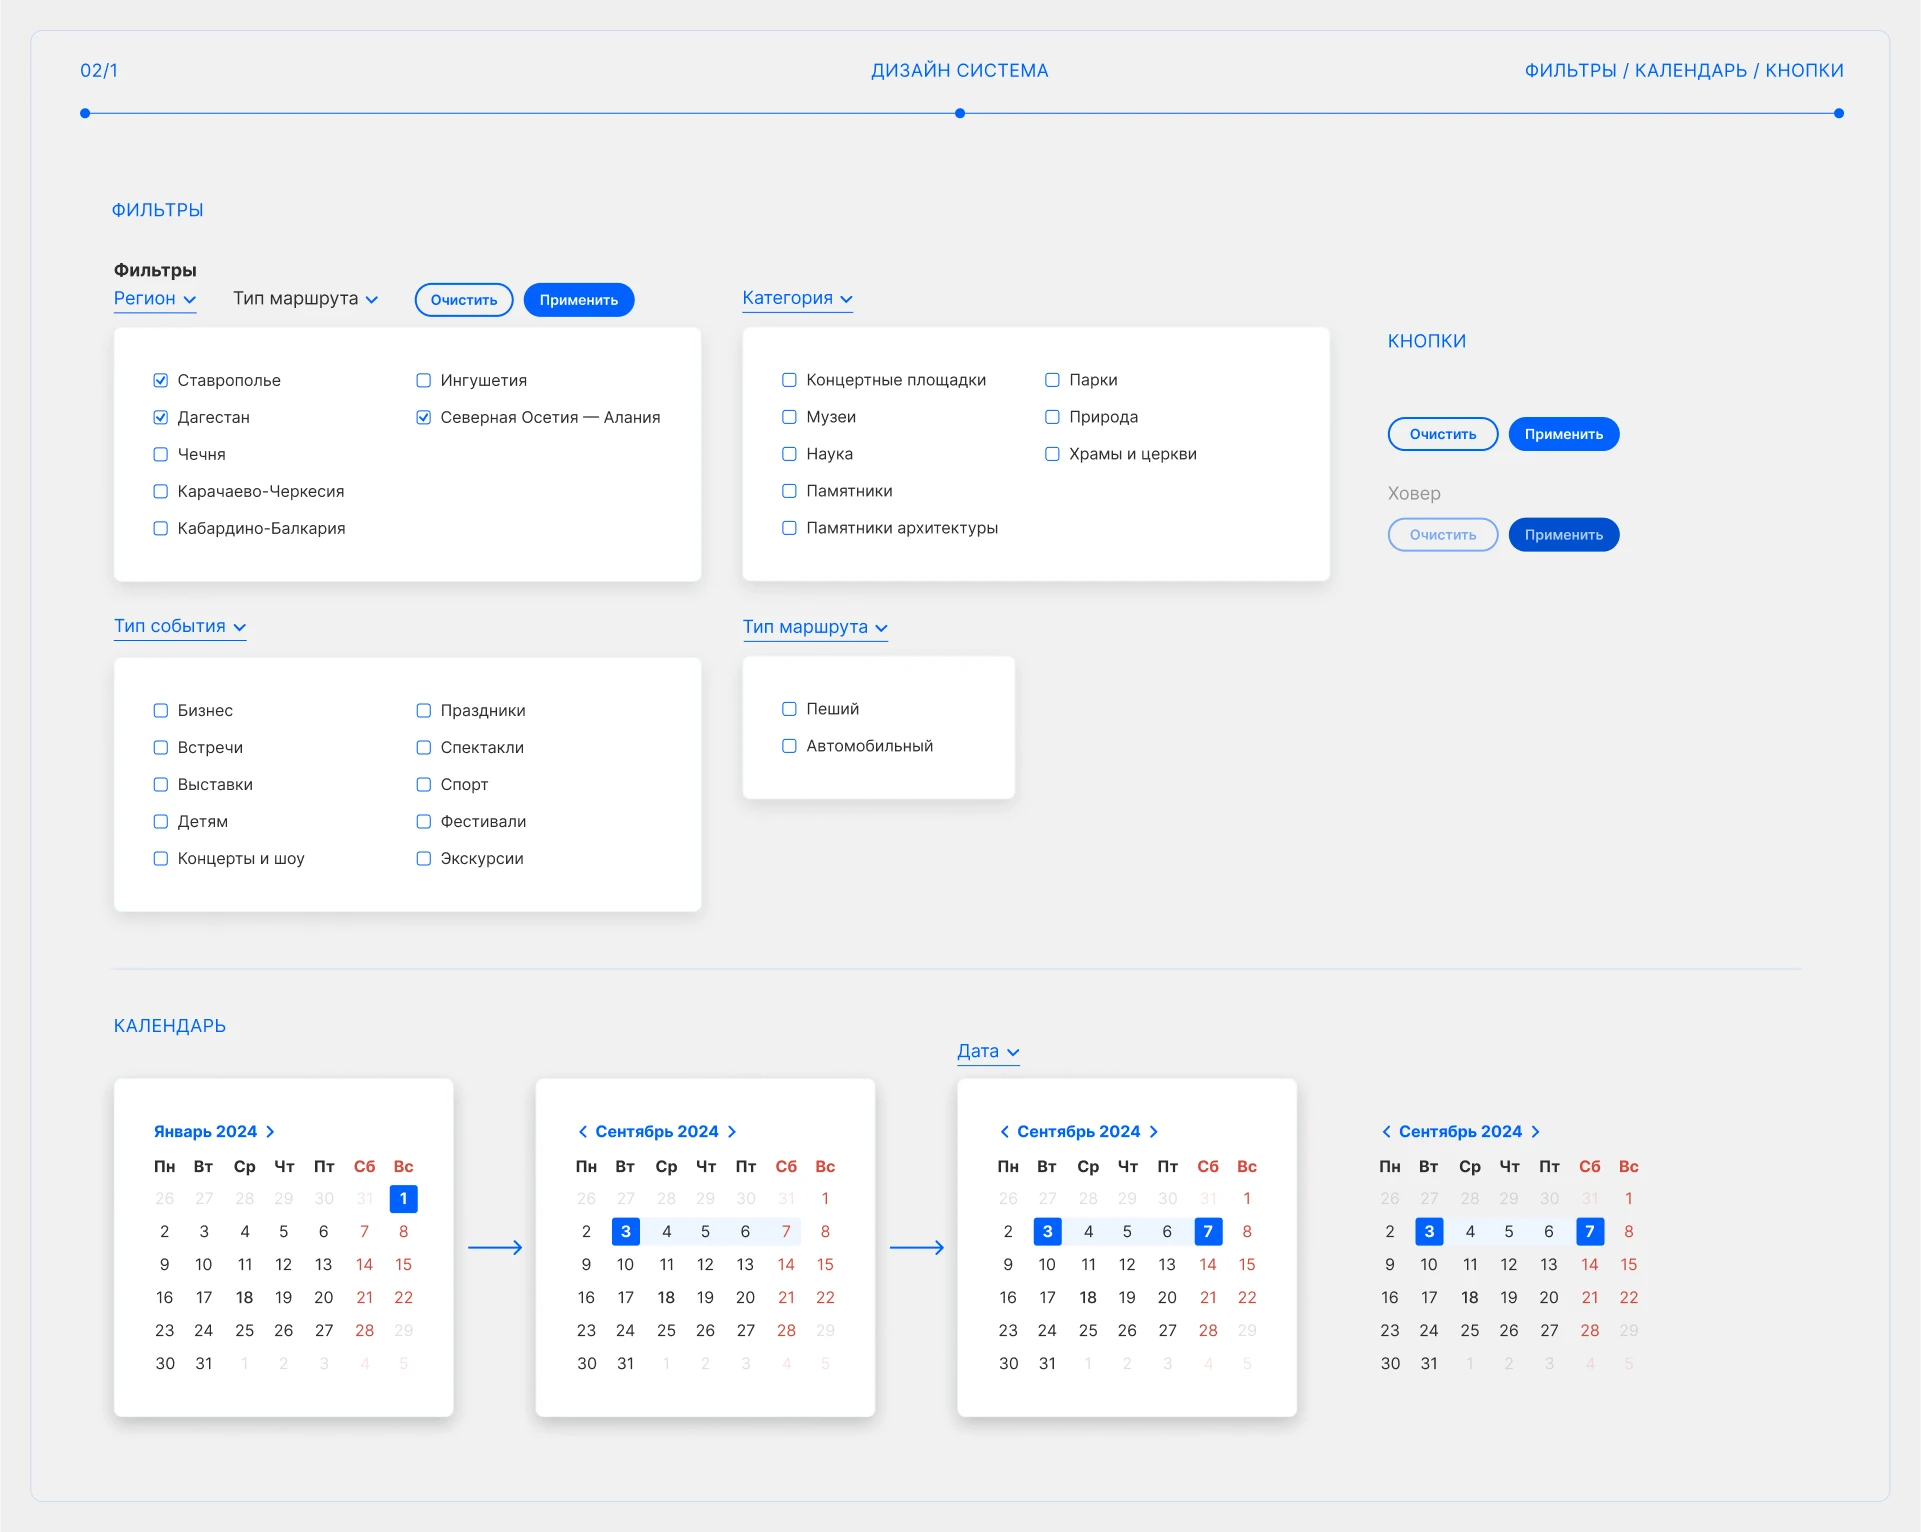This screenshot has width=1921, height=1532.
Task: Click the ДИЗАЙН СИСТЕМА header title
Action: pos(959,71)
